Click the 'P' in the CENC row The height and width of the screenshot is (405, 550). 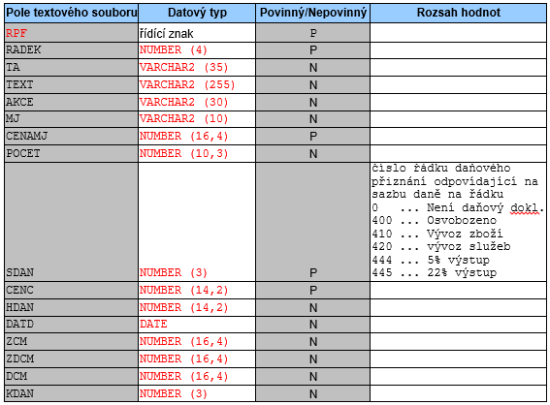coord(313,291)
